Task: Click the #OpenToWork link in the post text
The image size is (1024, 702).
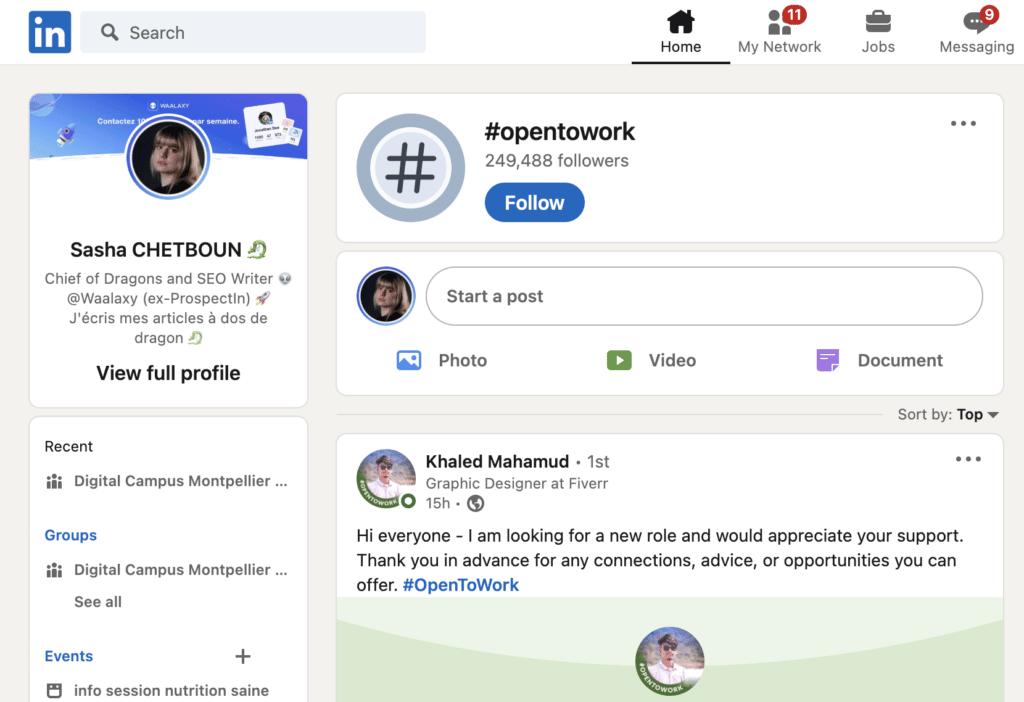Action: click(460, 584)
